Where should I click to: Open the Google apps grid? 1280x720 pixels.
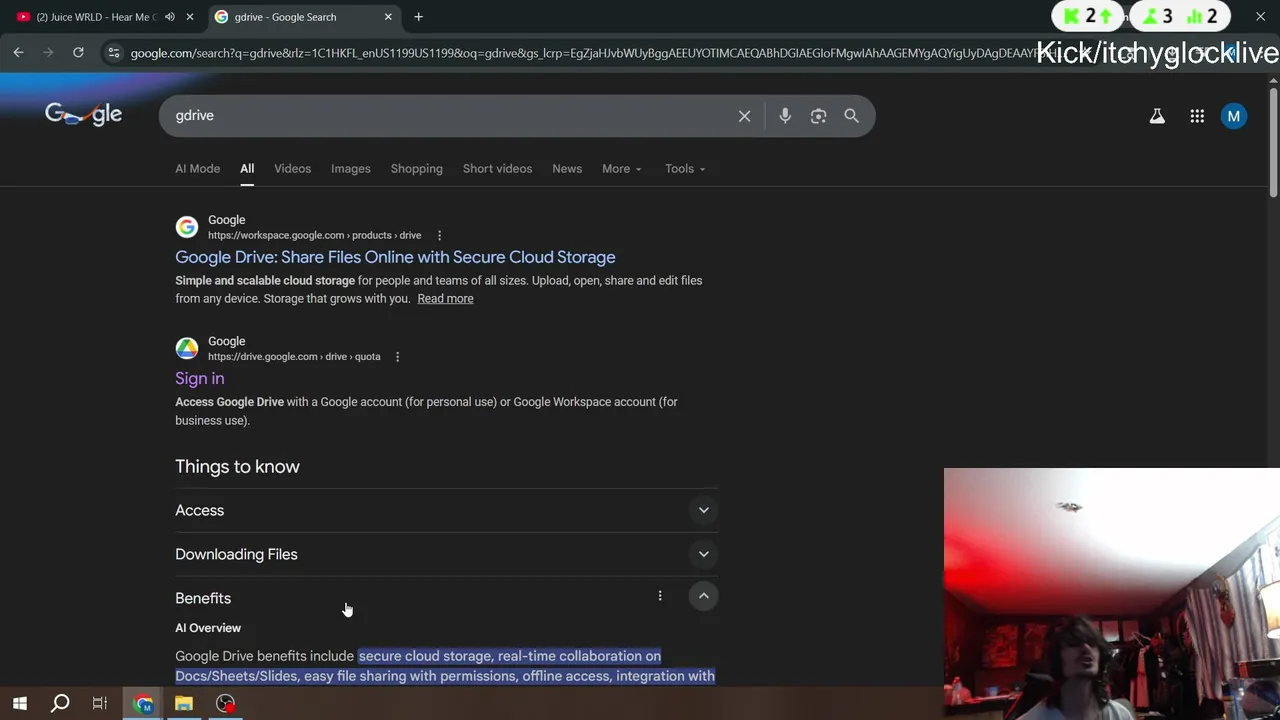point(1197,116)
